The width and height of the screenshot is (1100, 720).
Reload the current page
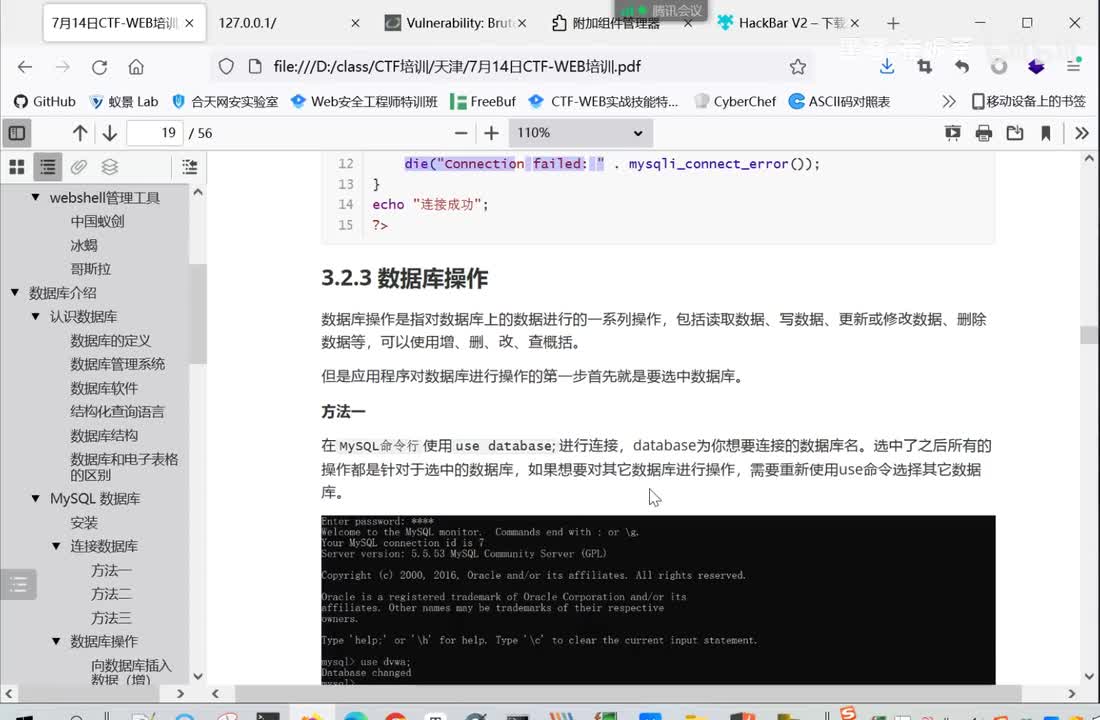[x=99, y=67]
